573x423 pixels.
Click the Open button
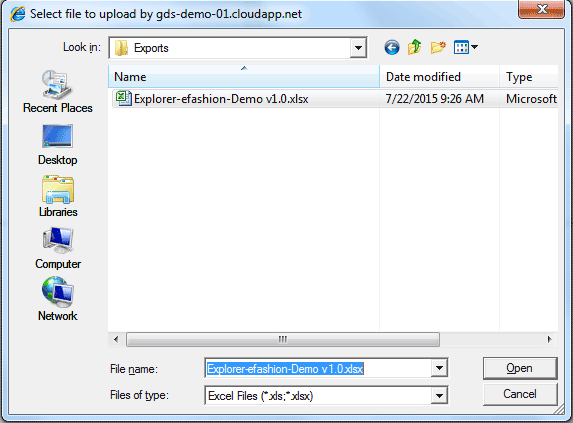point(520,368)
